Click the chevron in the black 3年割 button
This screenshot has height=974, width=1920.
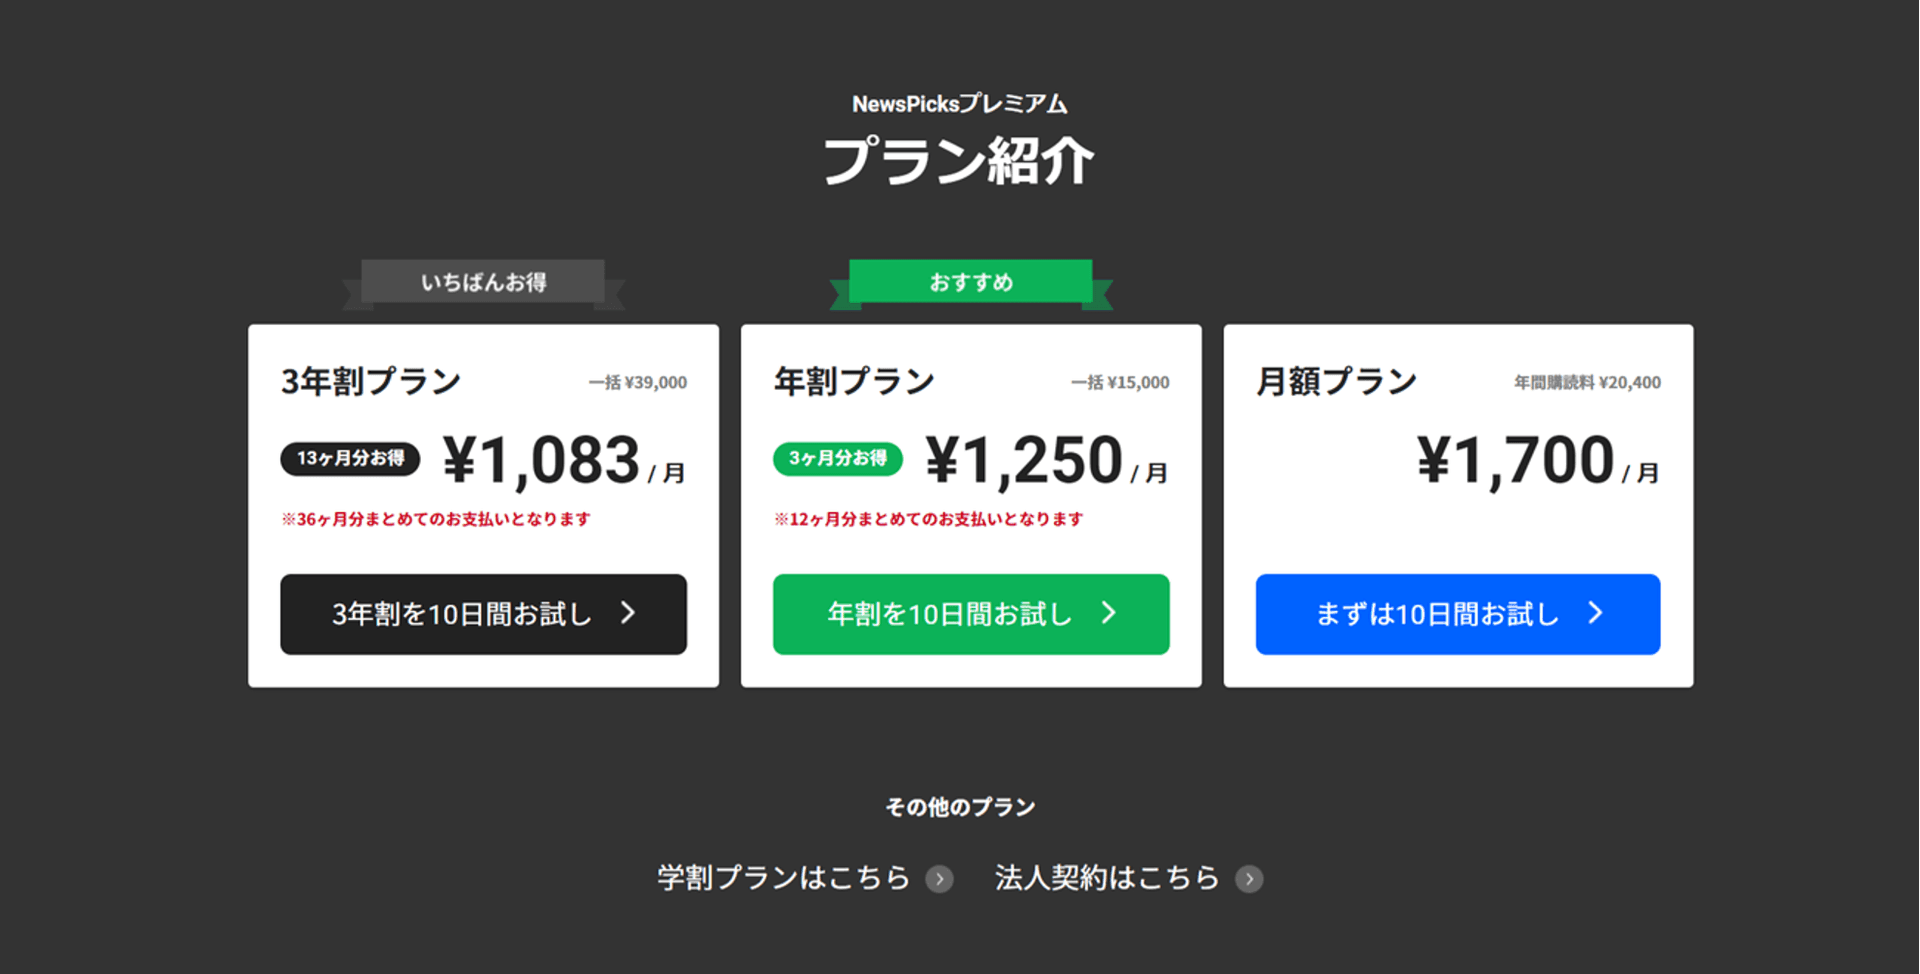point(628,613)
